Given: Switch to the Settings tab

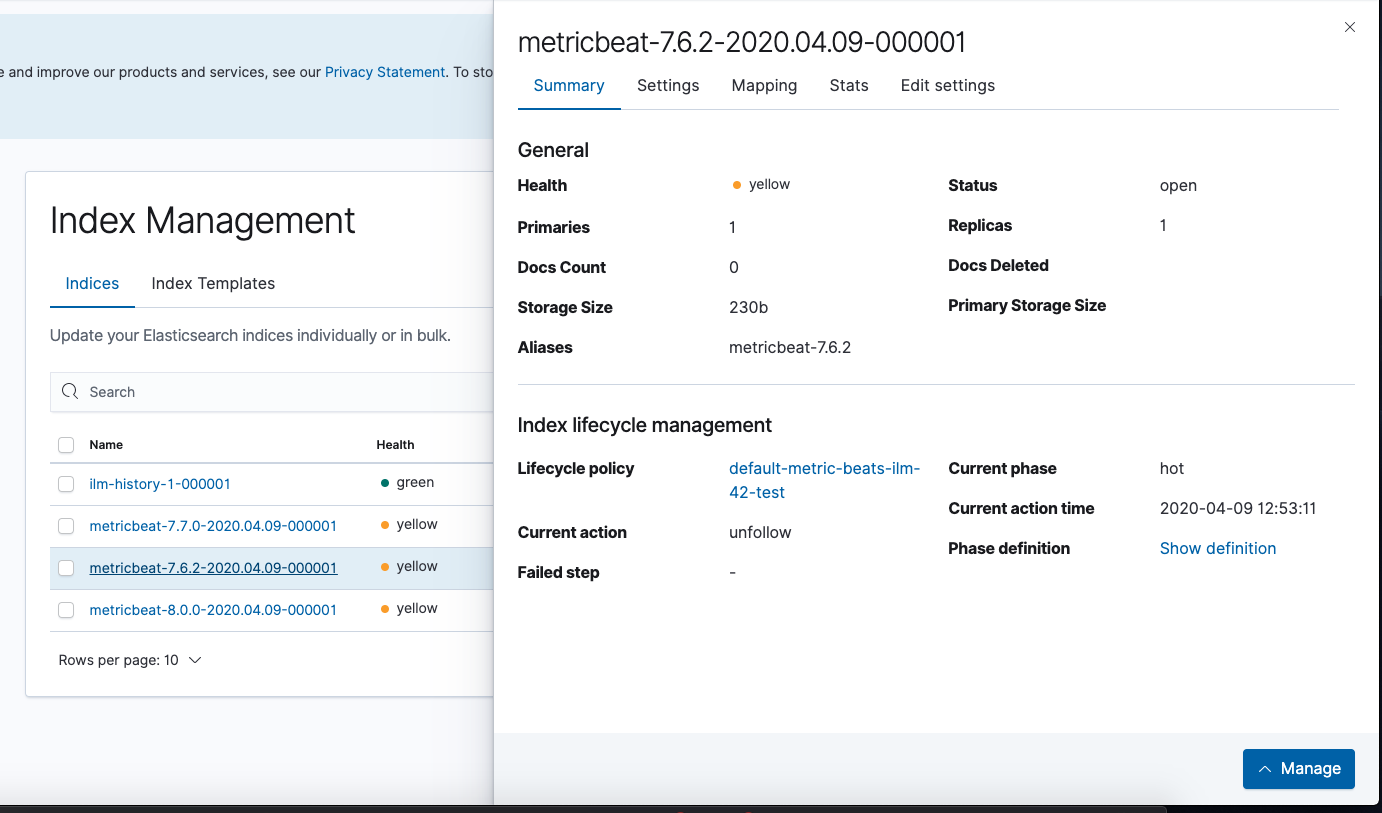Looking at the screenshot, I should (668, 85).
